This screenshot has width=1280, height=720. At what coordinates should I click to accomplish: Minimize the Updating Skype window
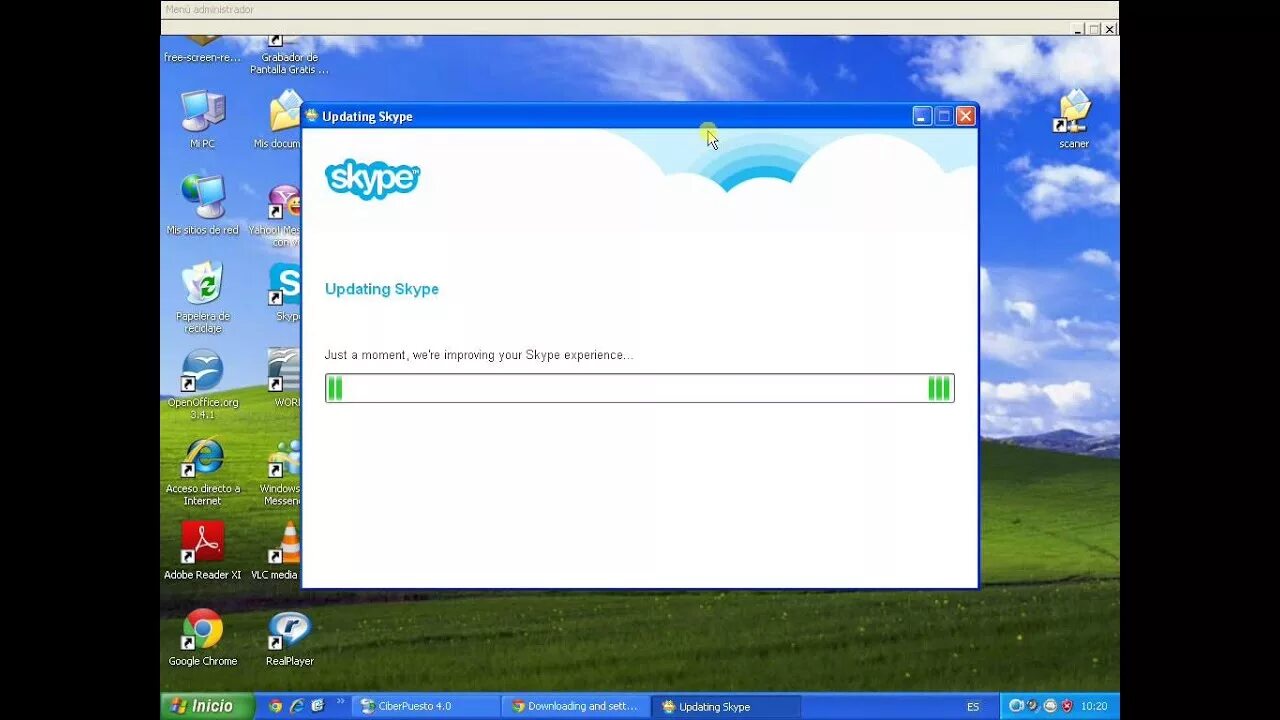(x=922, y=116)
